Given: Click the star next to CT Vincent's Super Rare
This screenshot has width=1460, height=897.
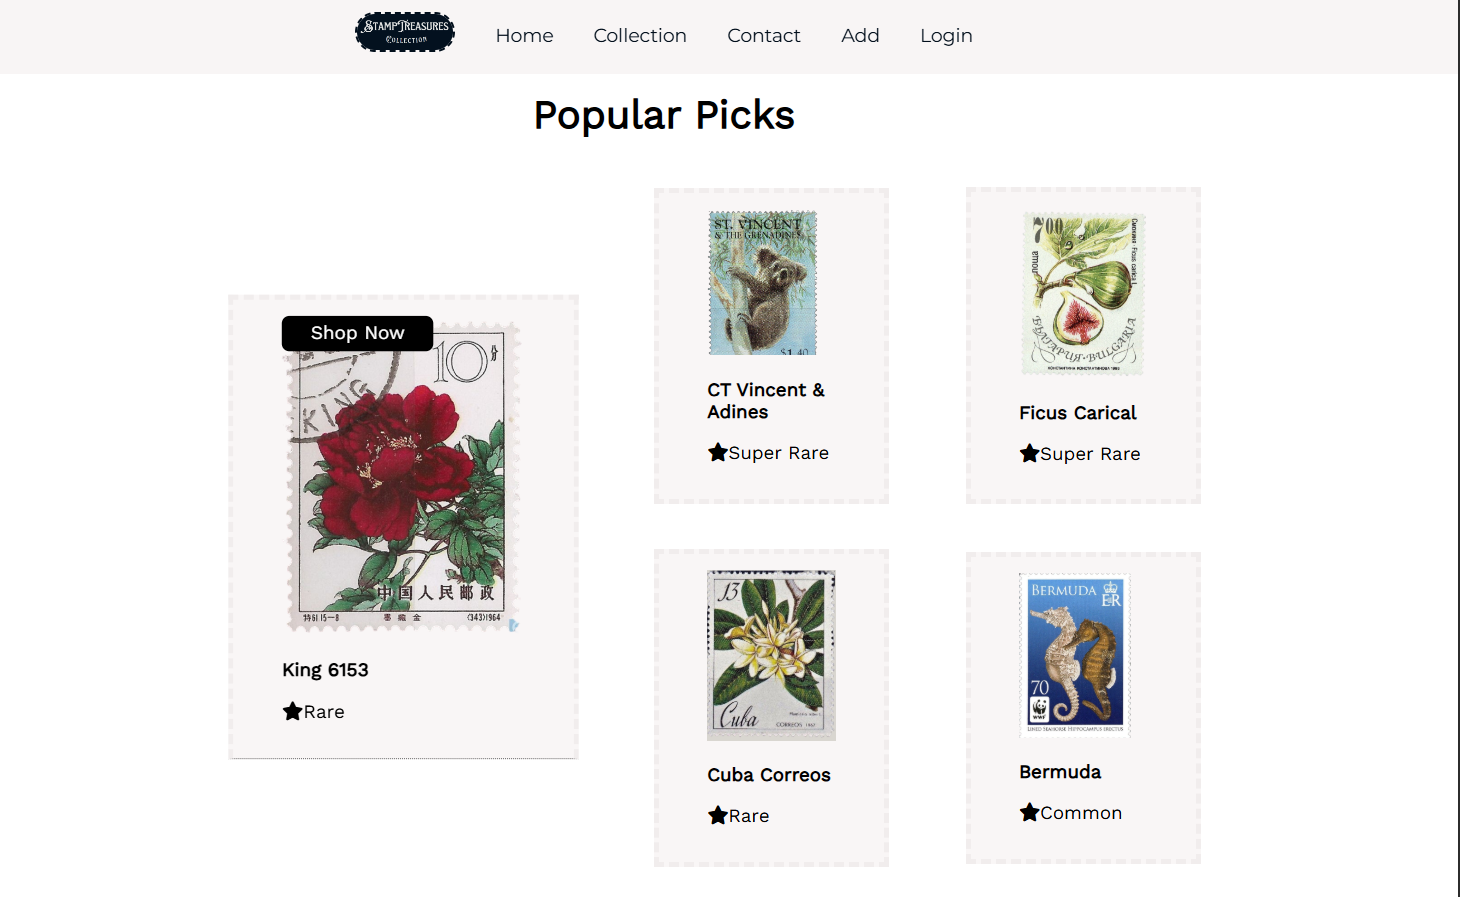Looking at the screenshot, I should (x=717, y=452).
